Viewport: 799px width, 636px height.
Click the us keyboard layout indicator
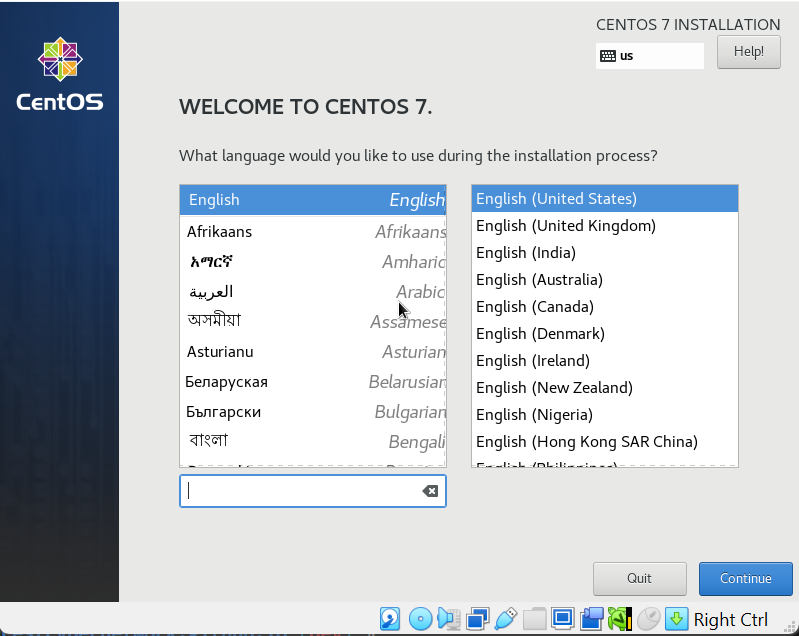tap(650, 56)
